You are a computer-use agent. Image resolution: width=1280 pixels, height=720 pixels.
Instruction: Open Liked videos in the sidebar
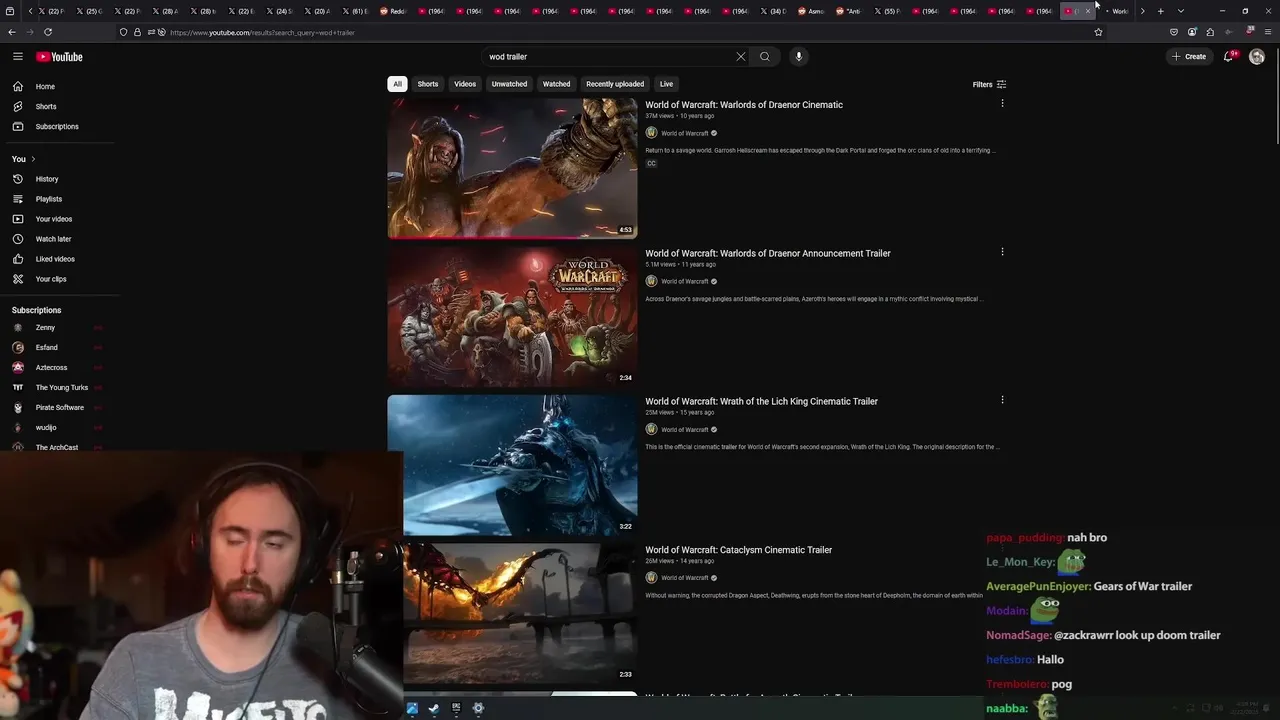58,259
